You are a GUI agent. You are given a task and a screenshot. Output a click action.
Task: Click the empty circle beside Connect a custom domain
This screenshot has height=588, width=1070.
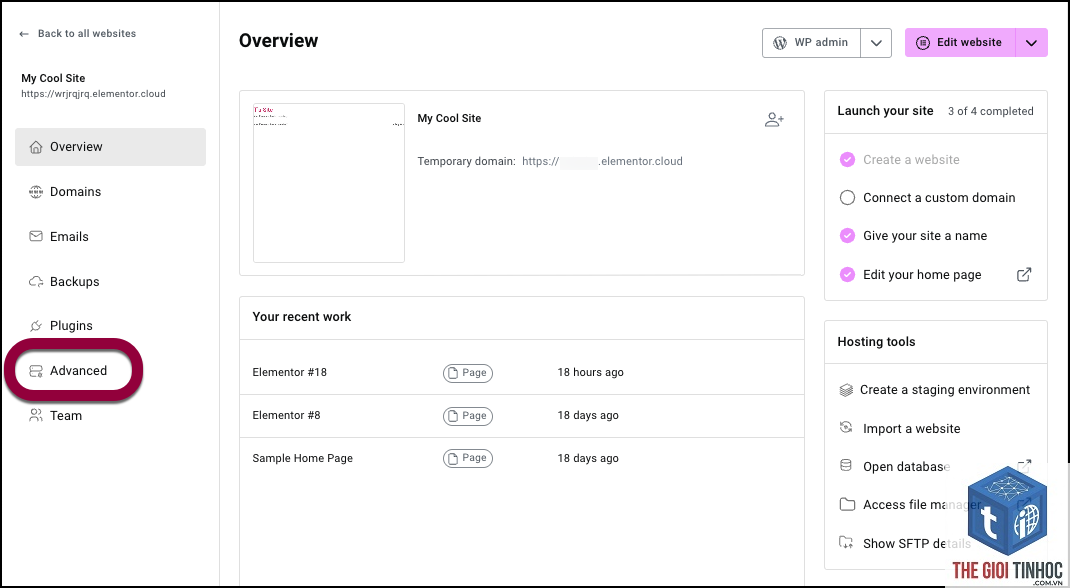847,198
